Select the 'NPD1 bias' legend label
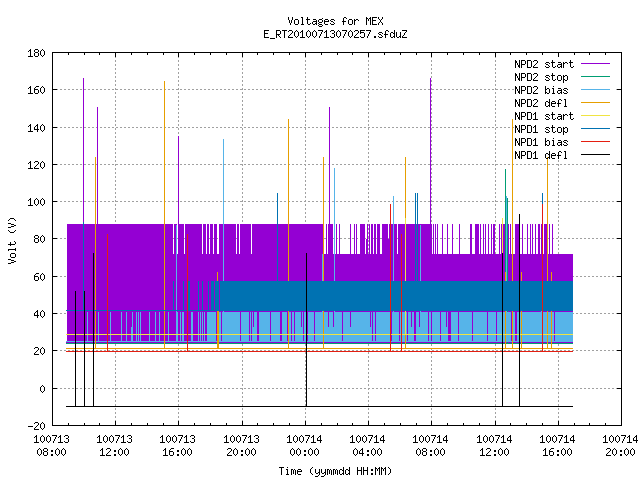Viewport: 640px width, 480px height. tap(541, 142)
